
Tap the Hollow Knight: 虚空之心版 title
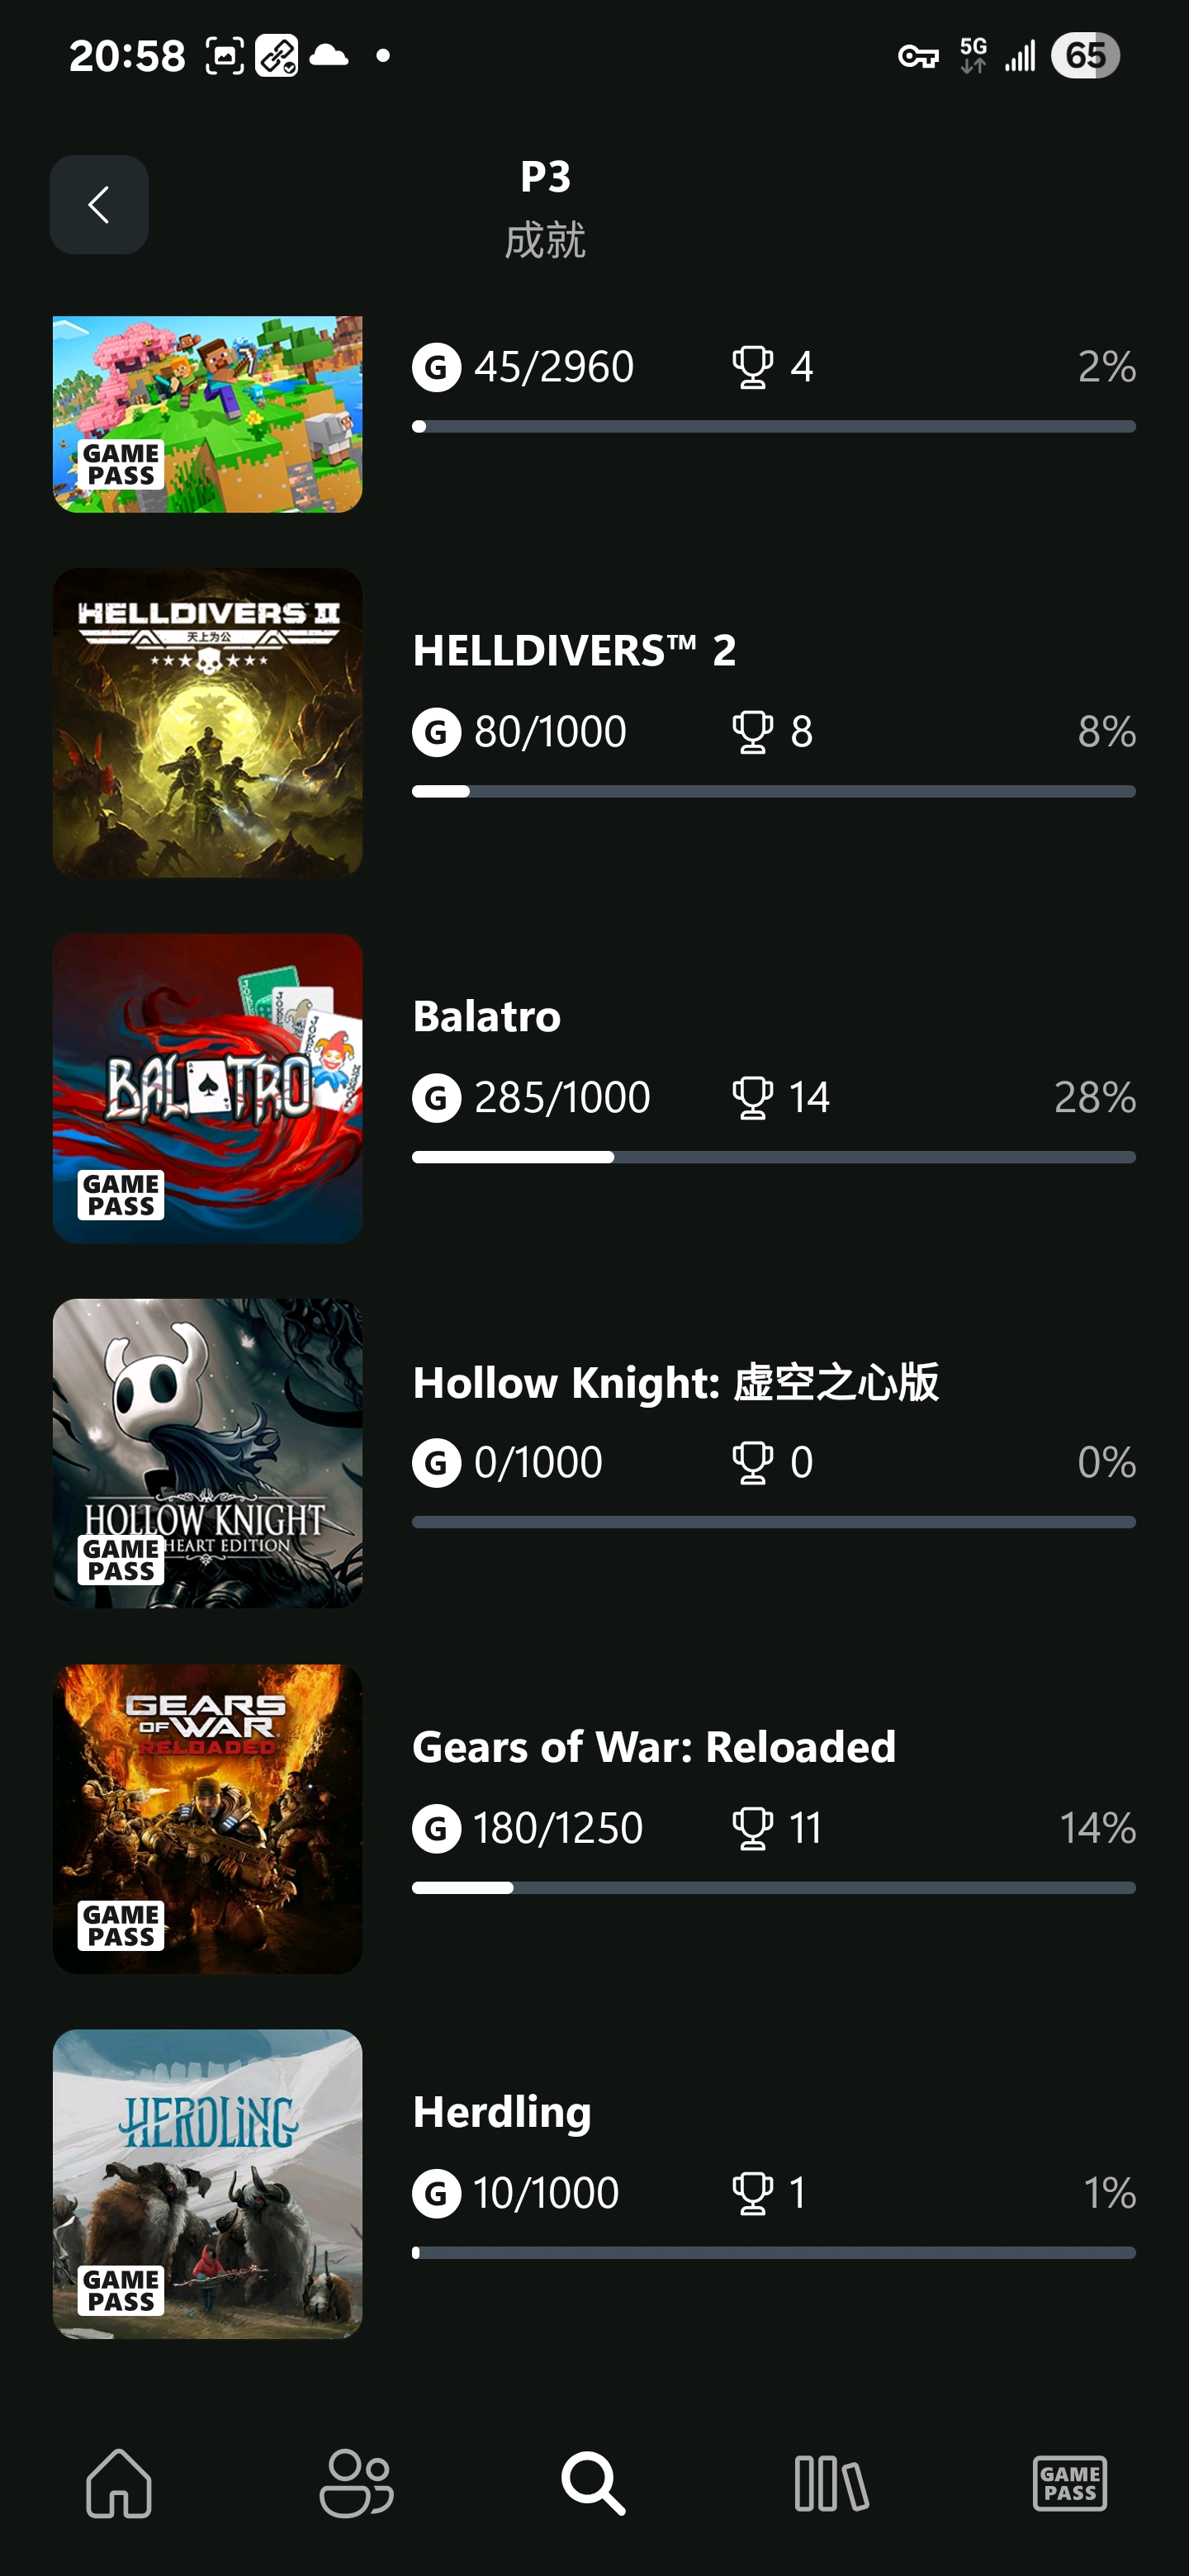click(x=676, y=1382)
